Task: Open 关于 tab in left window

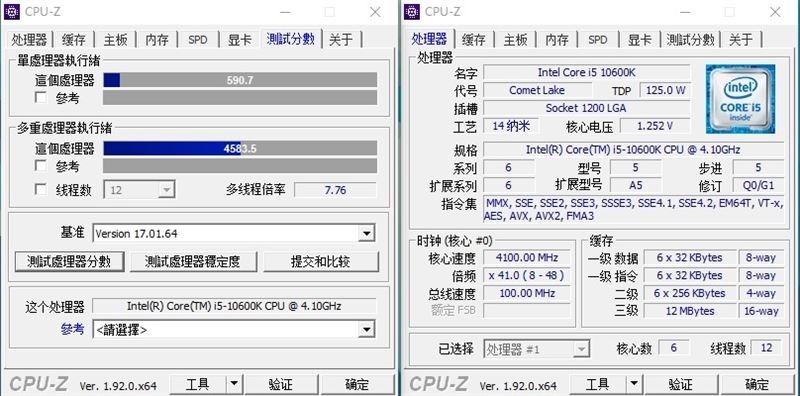Action: 341,40
